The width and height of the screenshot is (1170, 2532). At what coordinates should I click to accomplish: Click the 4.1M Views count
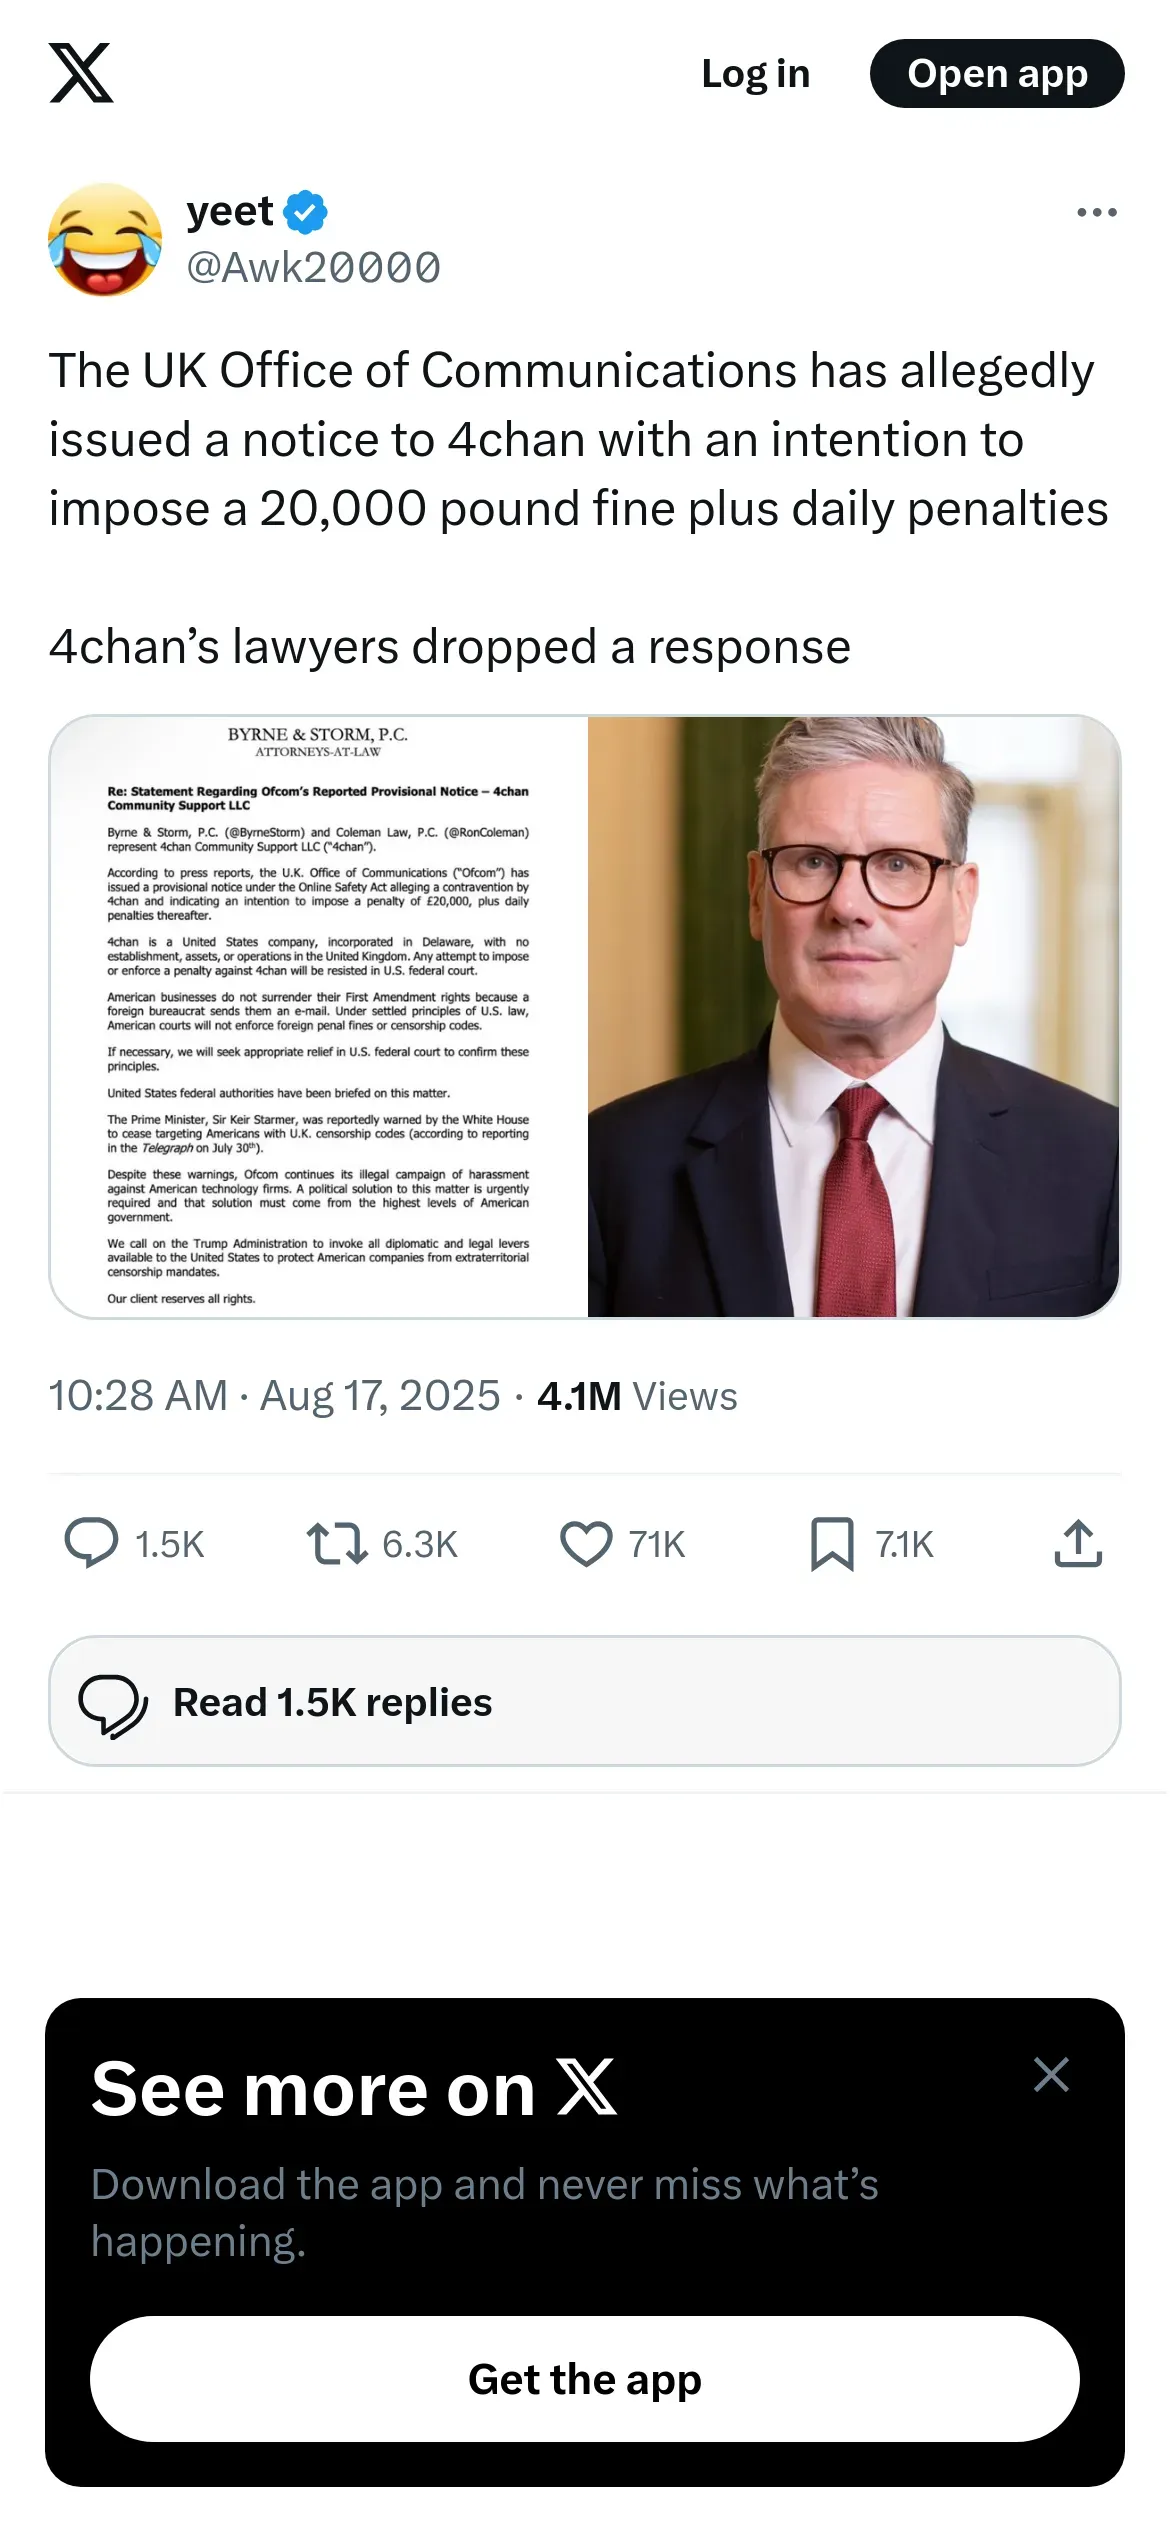(637, 1396)
